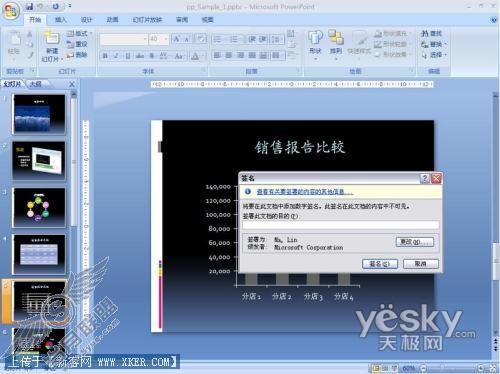Open the font name dropdown

tap(145, 39)
